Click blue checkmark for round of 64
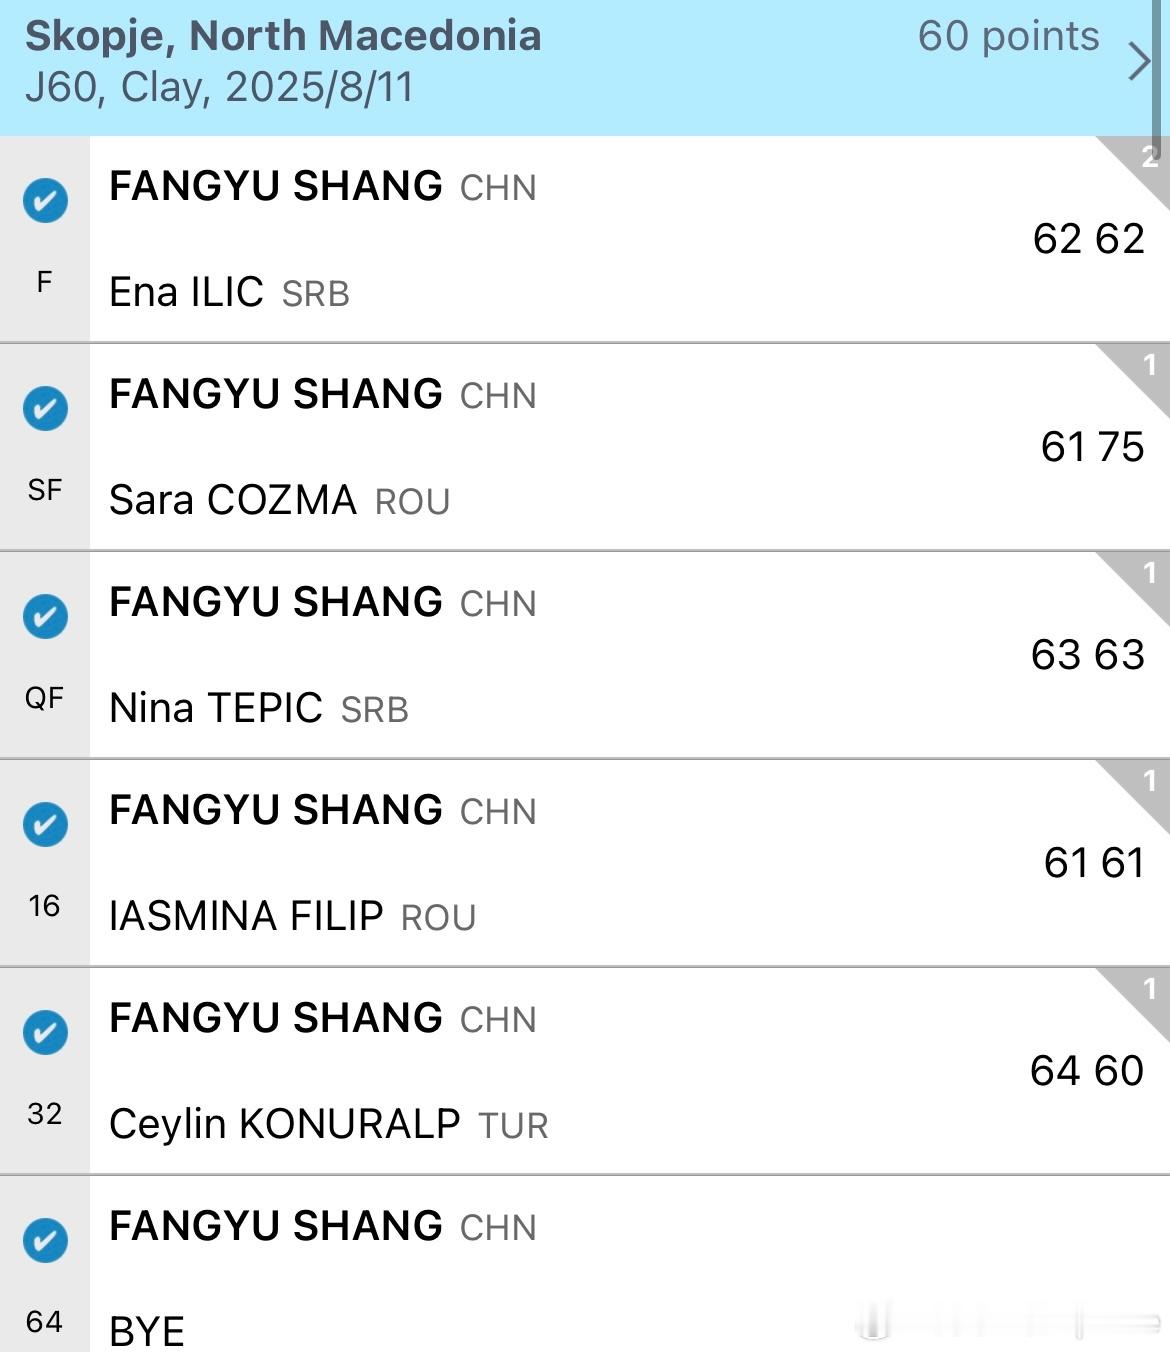This screenshot has width=1170, height=1352. [x=45, y=1240]
